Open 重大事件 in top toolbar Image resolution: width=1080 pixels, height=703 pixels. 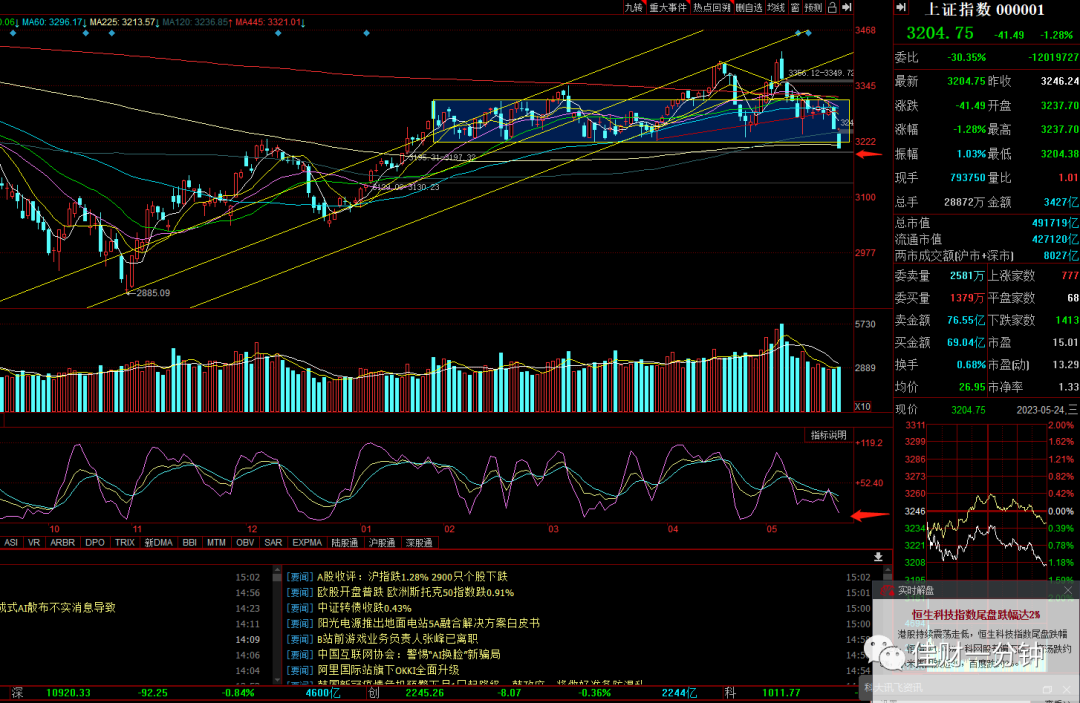668,8
